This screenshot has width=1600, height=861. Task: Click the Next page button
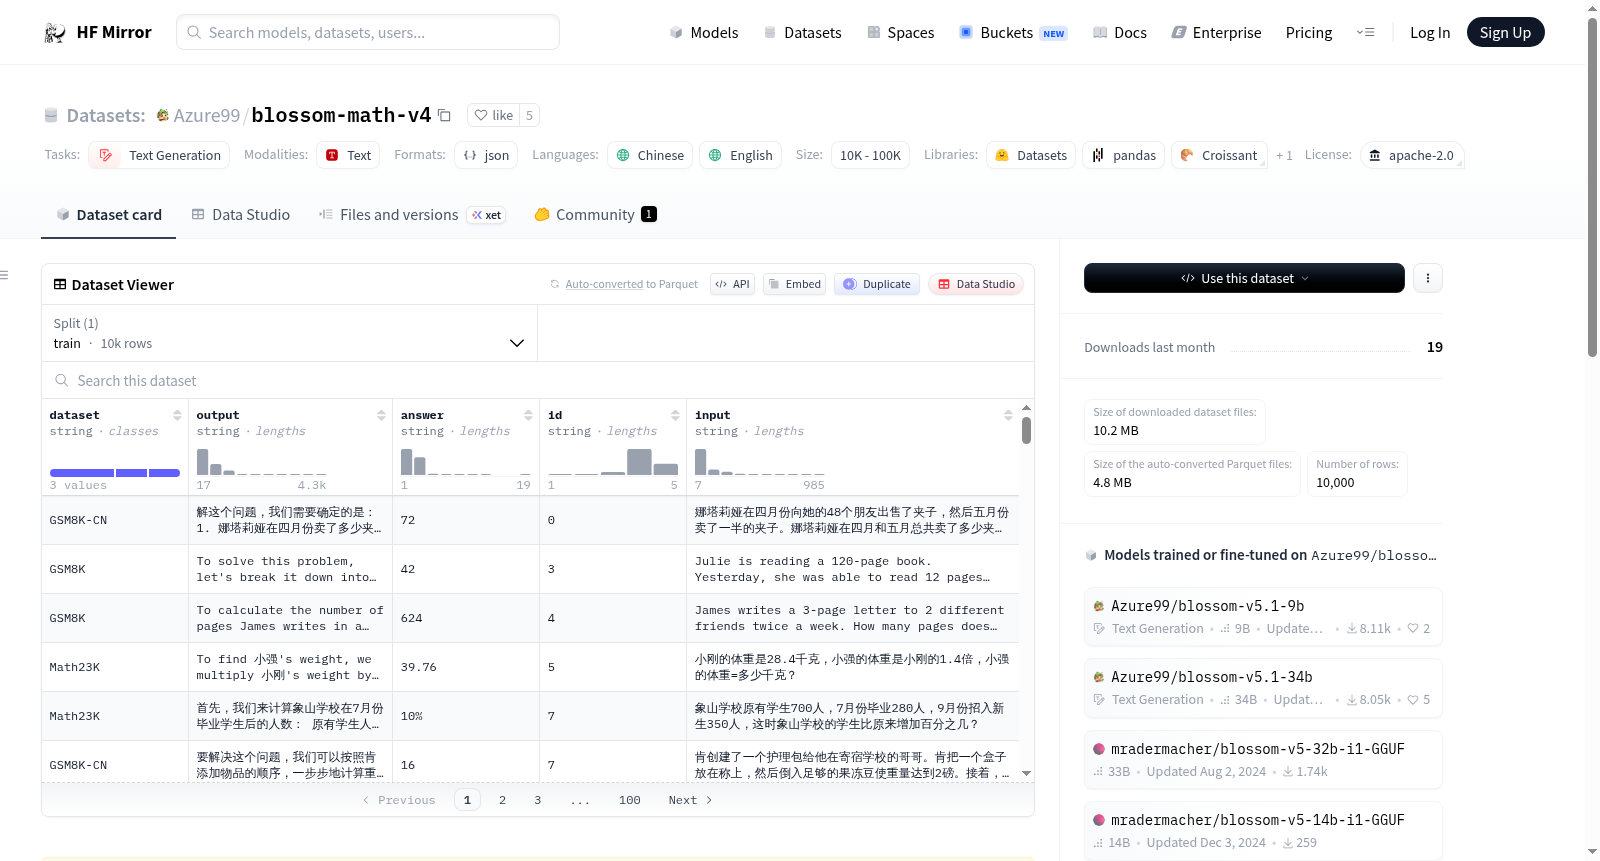(690, 800)
